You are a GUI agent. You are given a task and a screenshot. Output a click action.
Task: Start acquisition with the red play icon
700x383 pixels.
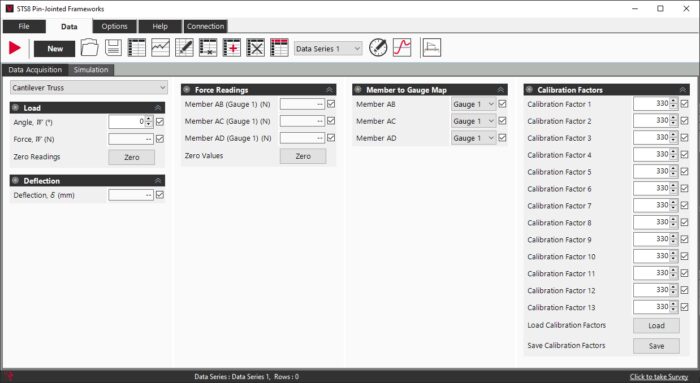(x=15, y=48)
